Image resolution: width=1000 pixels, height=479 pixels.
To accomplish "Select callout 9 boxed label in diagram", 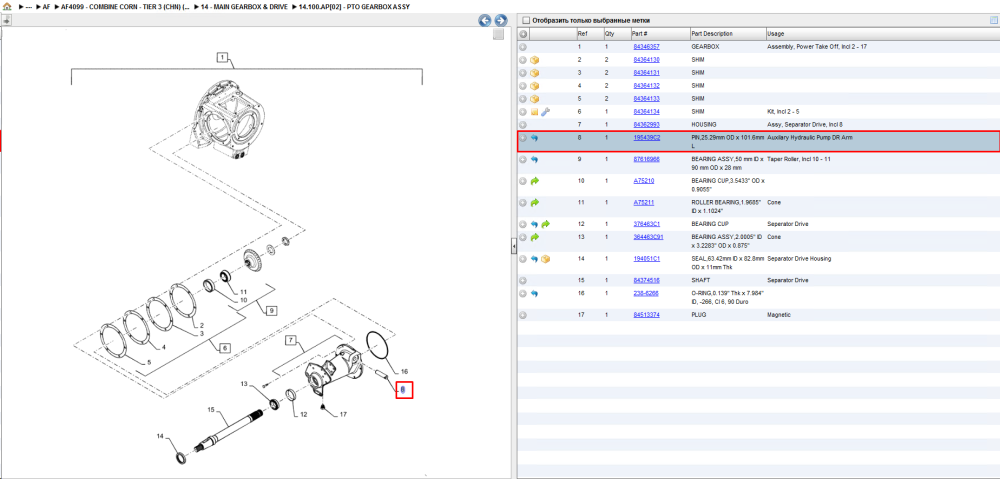I will [272, 311].
